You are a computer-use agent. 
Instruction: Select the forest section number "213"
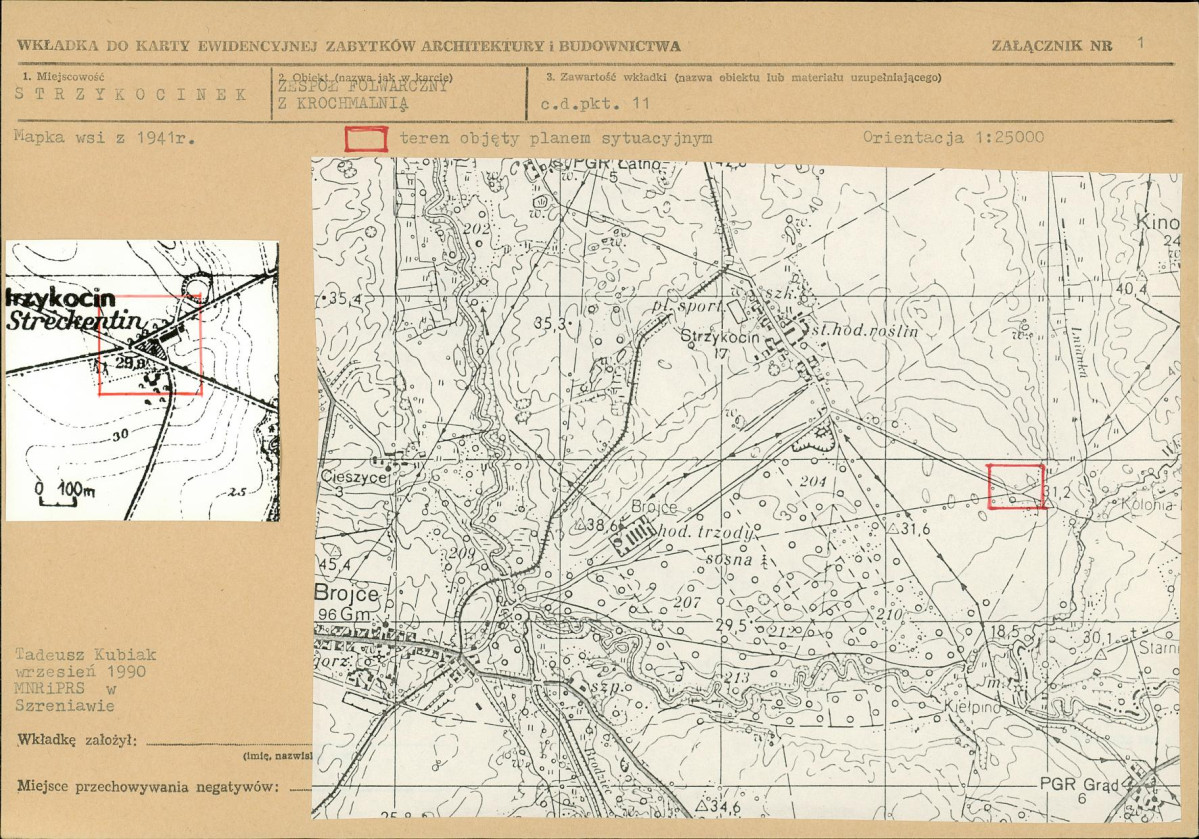pos(736,677)
